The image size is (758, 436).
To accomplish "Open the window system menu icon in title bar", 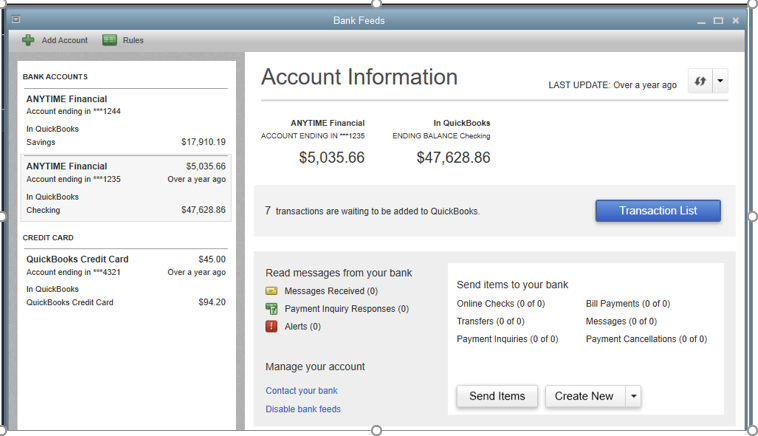I will 15,20.
